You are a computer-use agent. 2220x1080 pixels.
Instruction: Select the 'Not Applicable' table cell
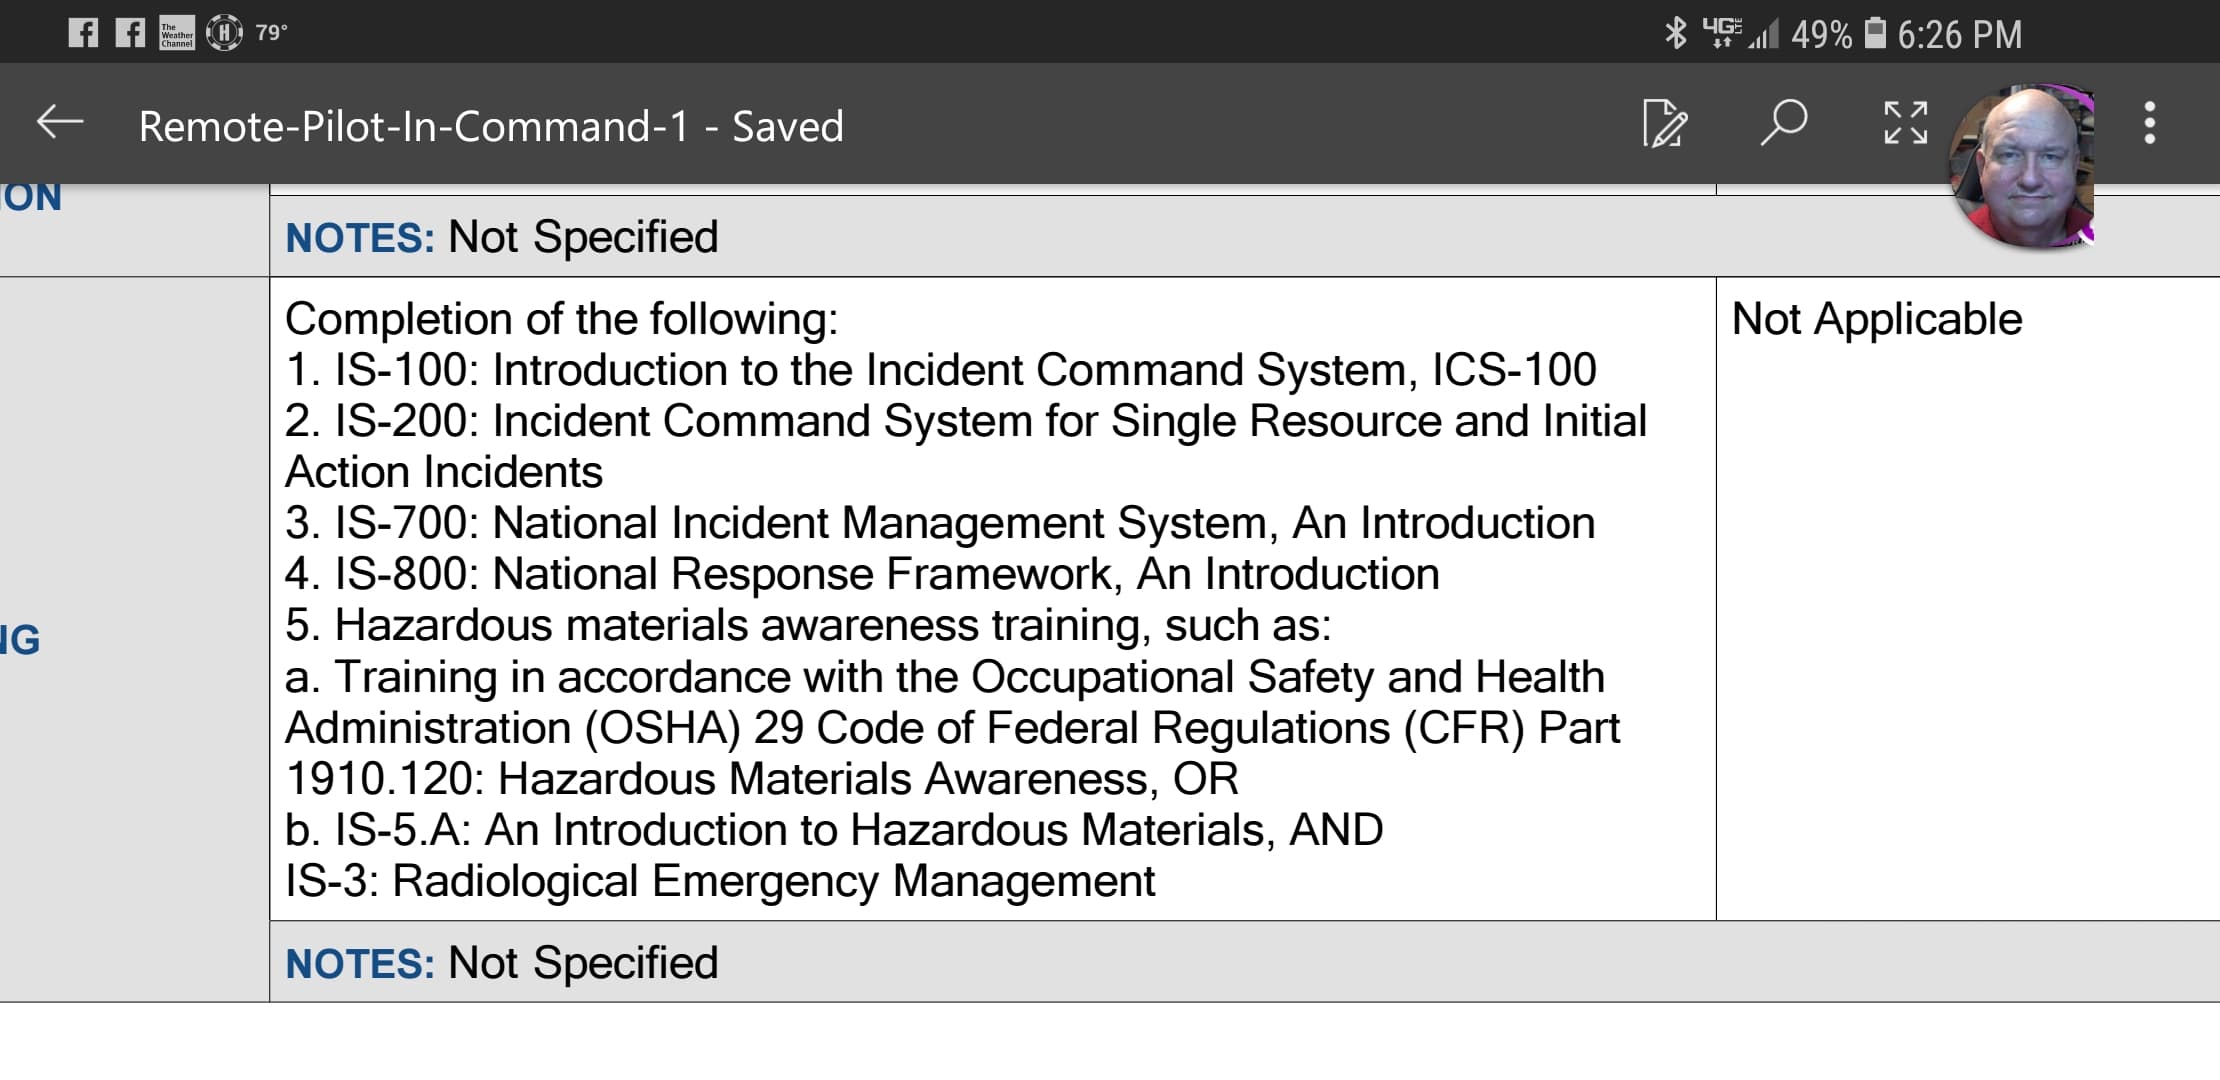pyautogui.click(x=1876, y=320)
